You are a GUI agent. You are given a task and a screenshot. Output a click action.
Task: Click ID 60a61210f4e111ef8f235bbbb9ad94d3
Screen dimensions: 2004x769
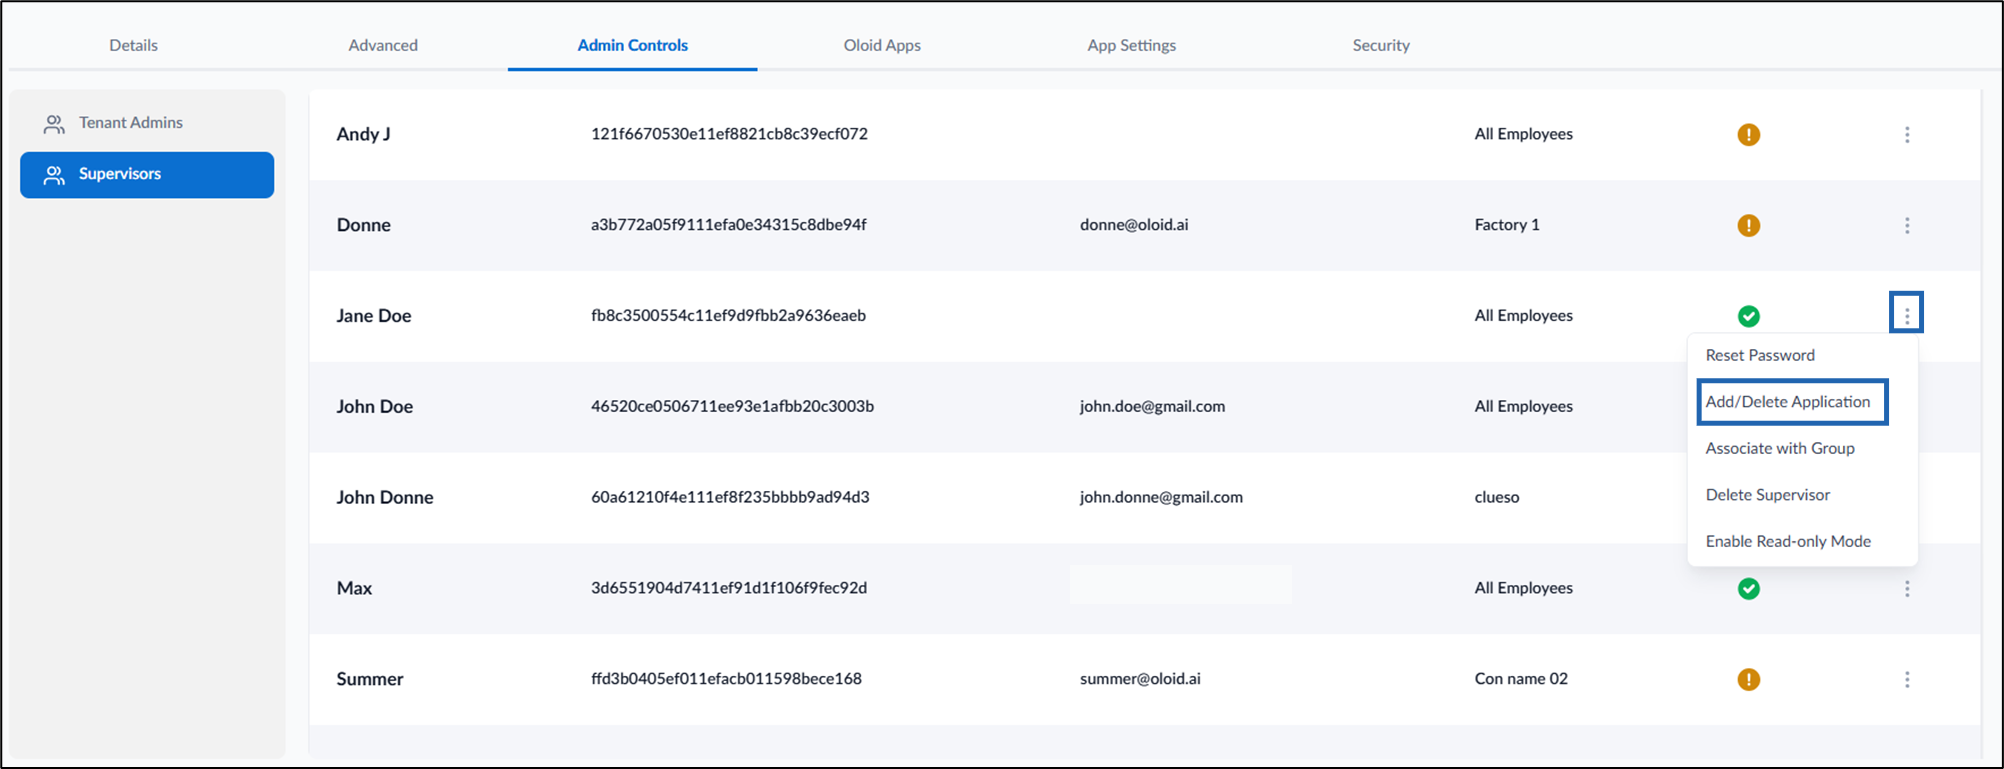point(730,497)
